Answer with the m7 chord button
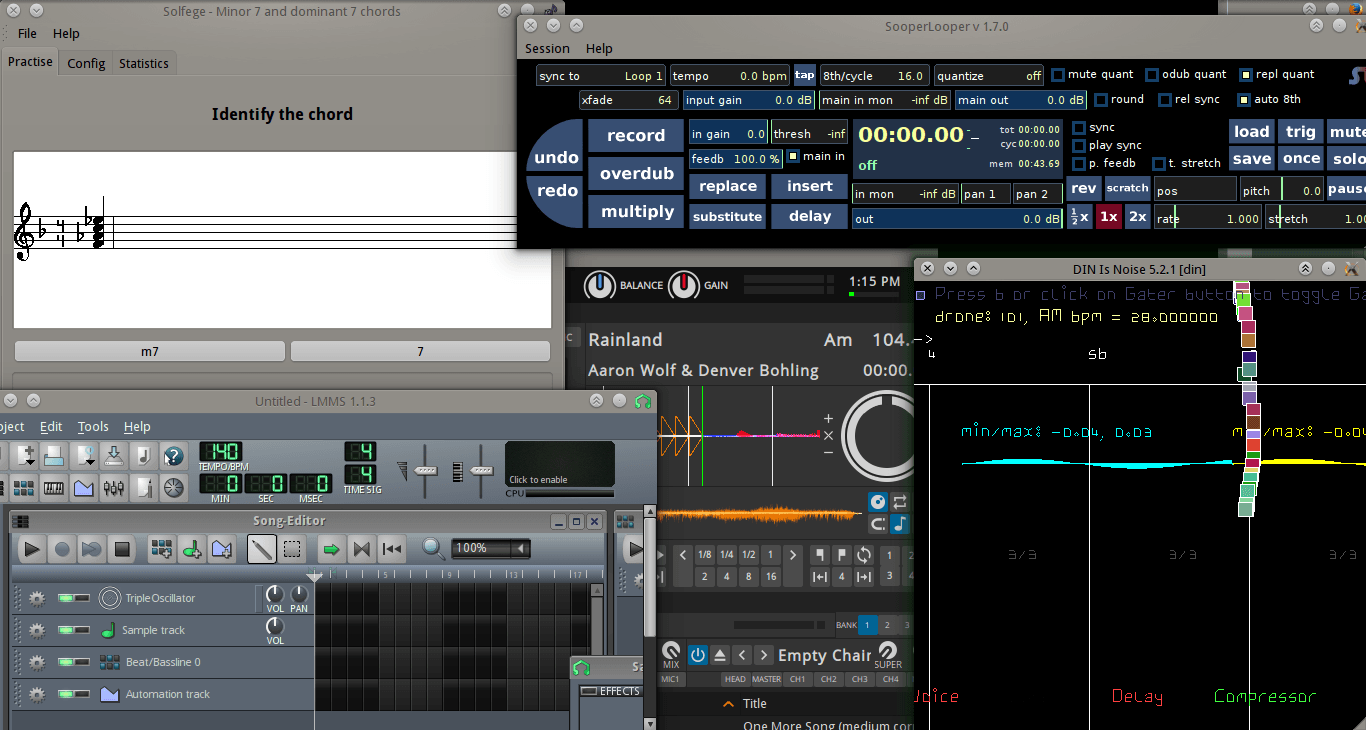Image resolution: width=1366 pixels, height=730 pixels. [x=149, y=351]
